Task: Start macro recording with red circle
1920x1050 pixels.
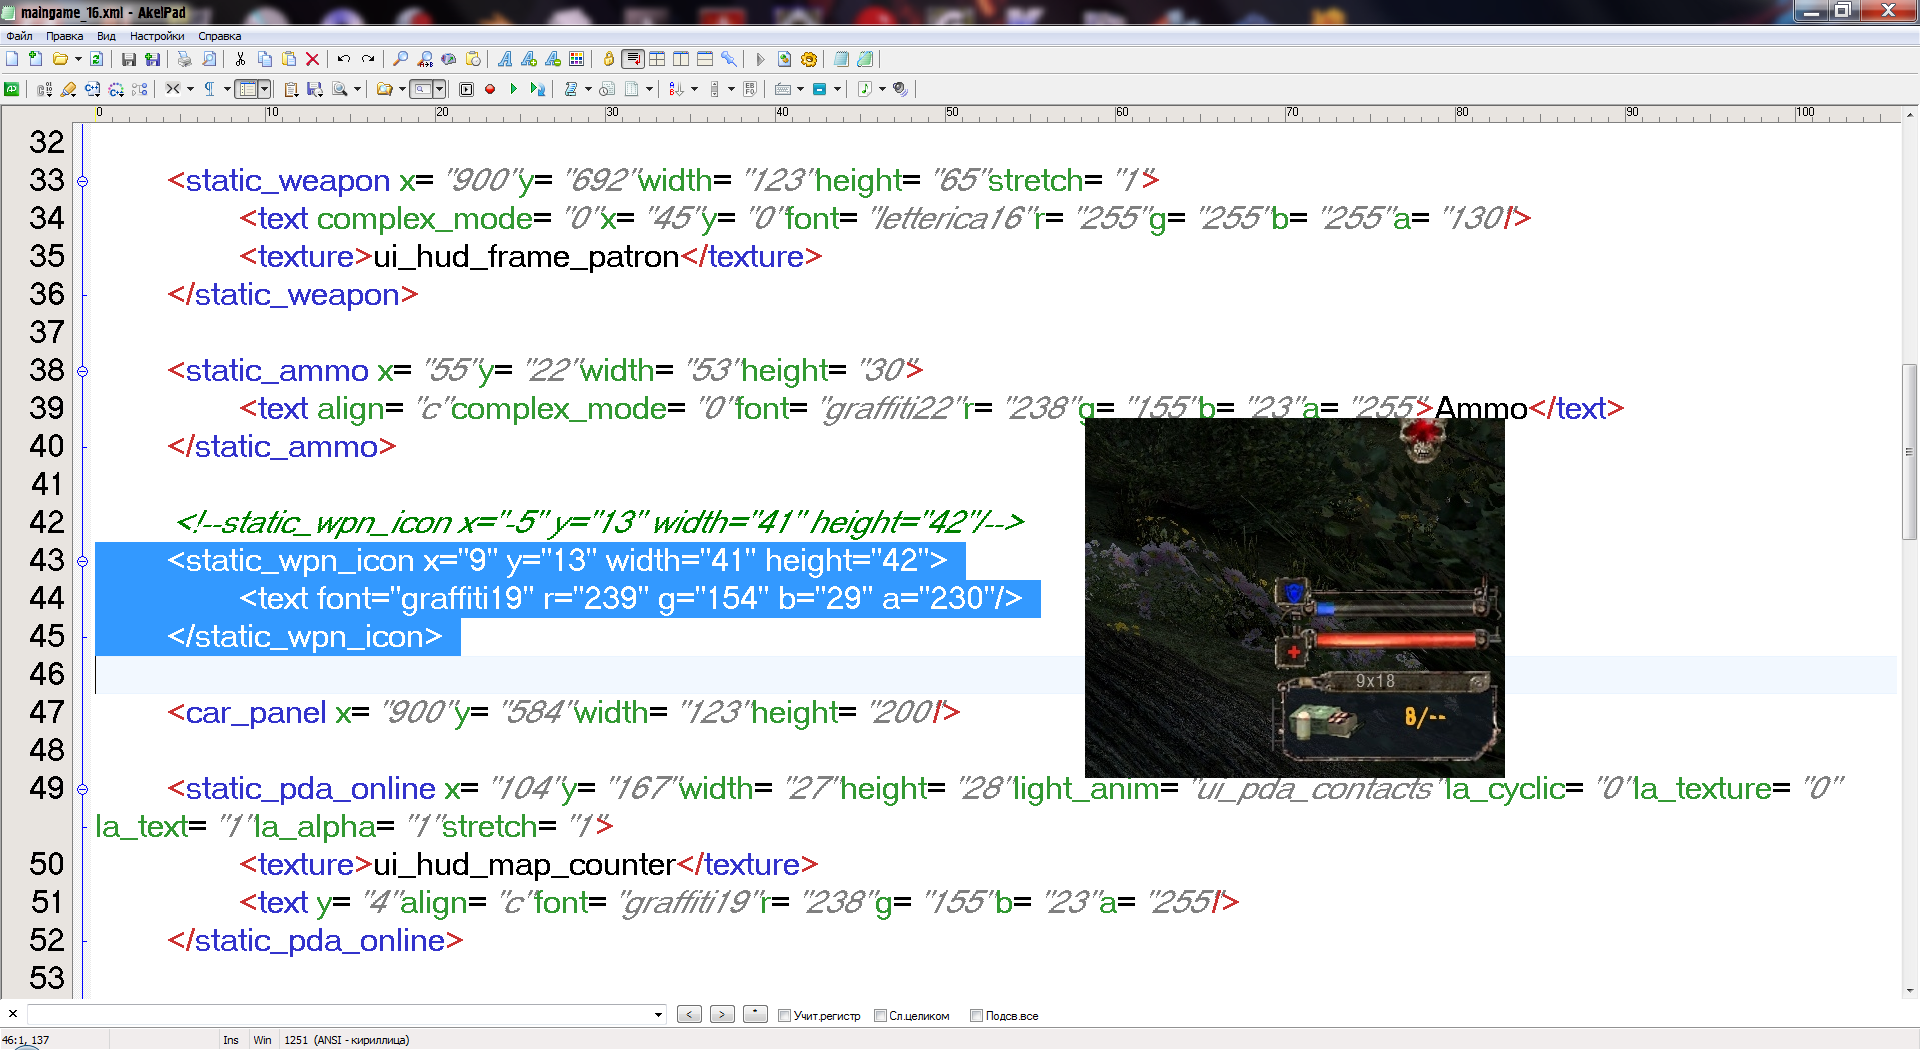Action: click(490, 89)
